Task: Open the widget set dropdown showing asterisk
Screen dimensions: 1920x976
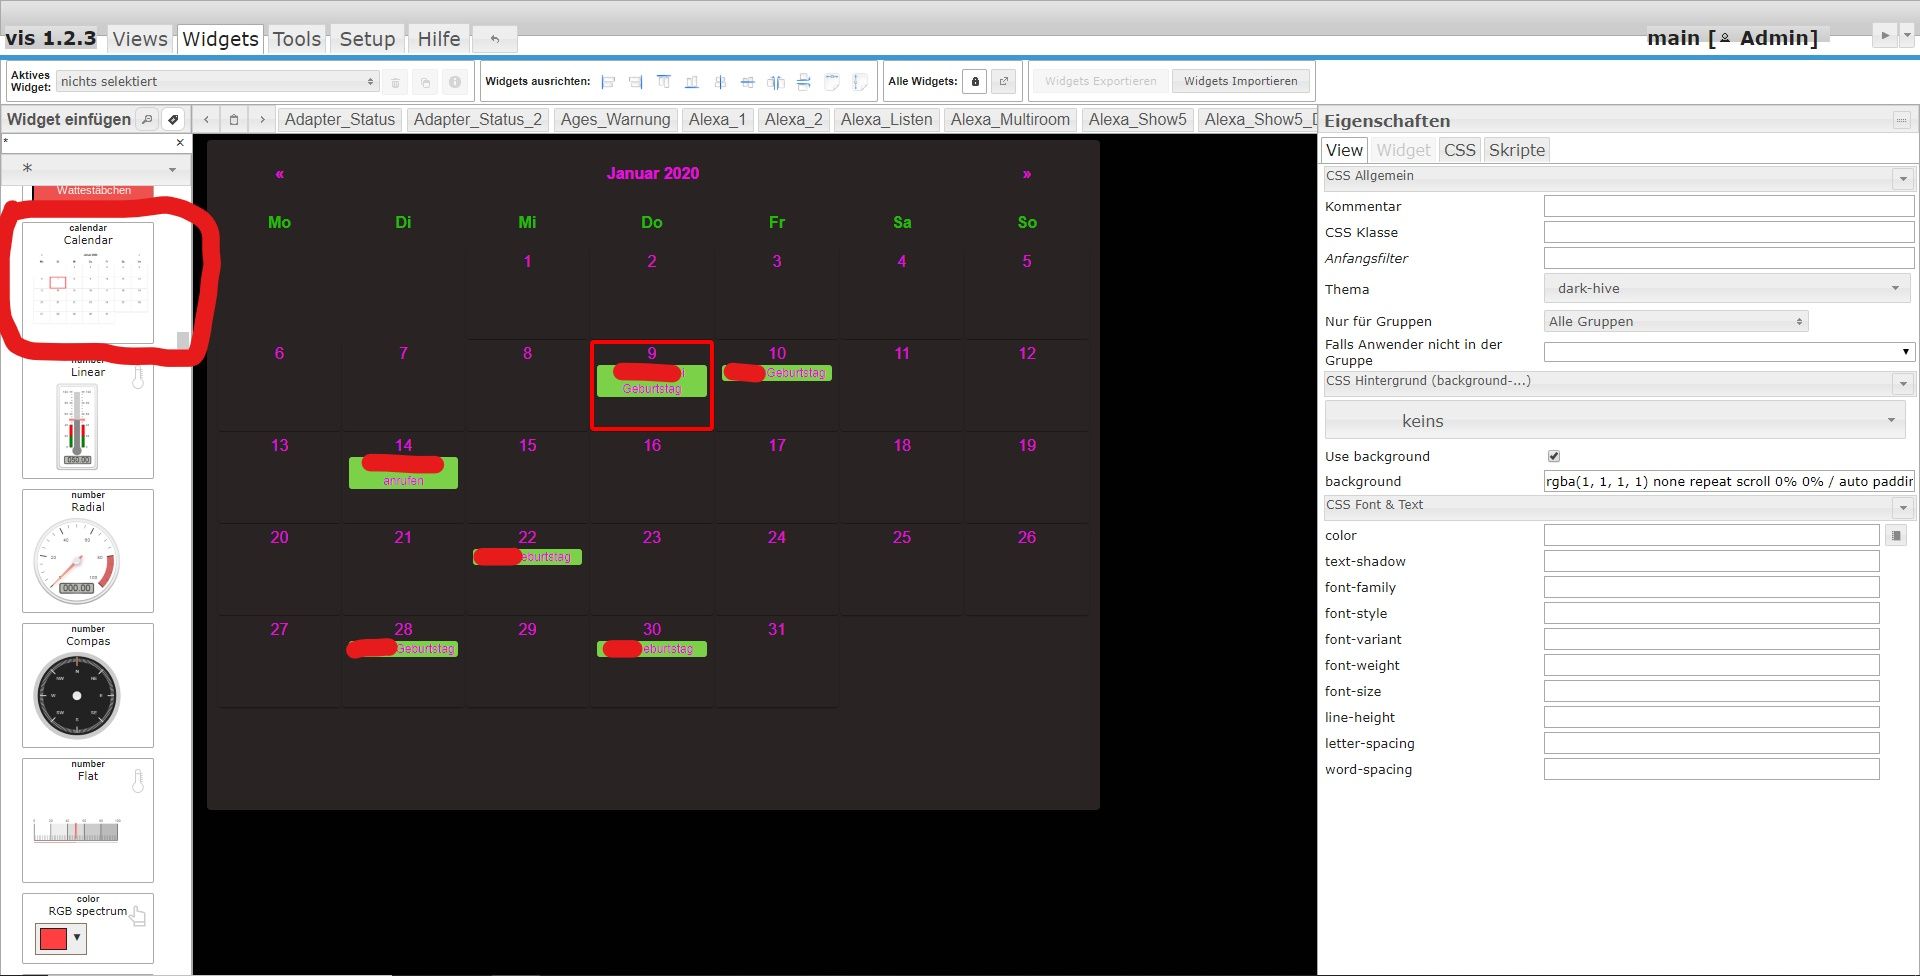Action: click(x=95, y=169)
